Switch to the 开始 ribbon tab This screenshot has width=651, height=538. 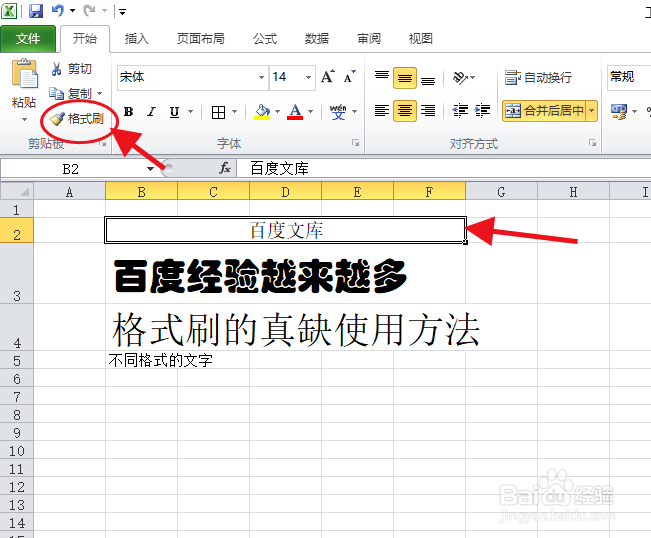click(x=85, y=39)
